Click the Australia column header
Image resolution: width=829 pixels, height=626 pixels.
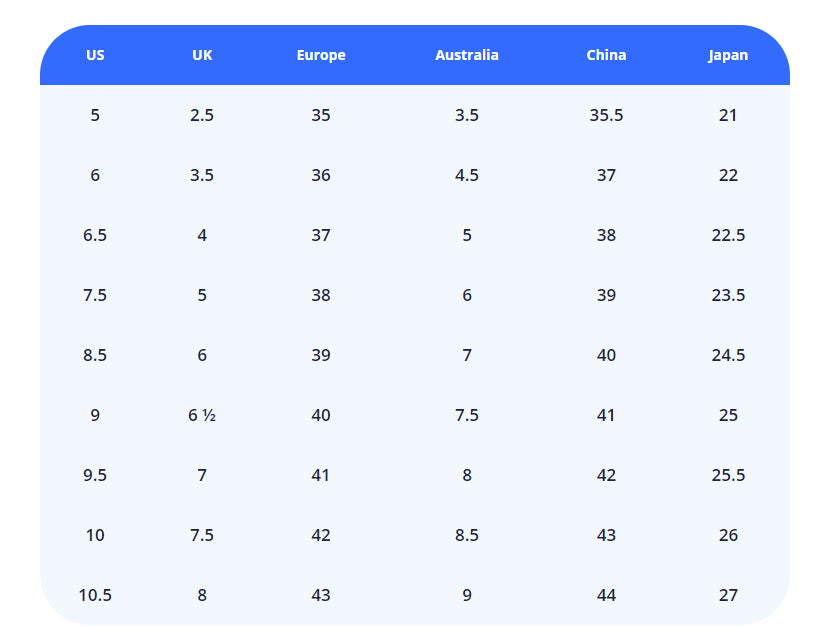(x=466, y=55)
